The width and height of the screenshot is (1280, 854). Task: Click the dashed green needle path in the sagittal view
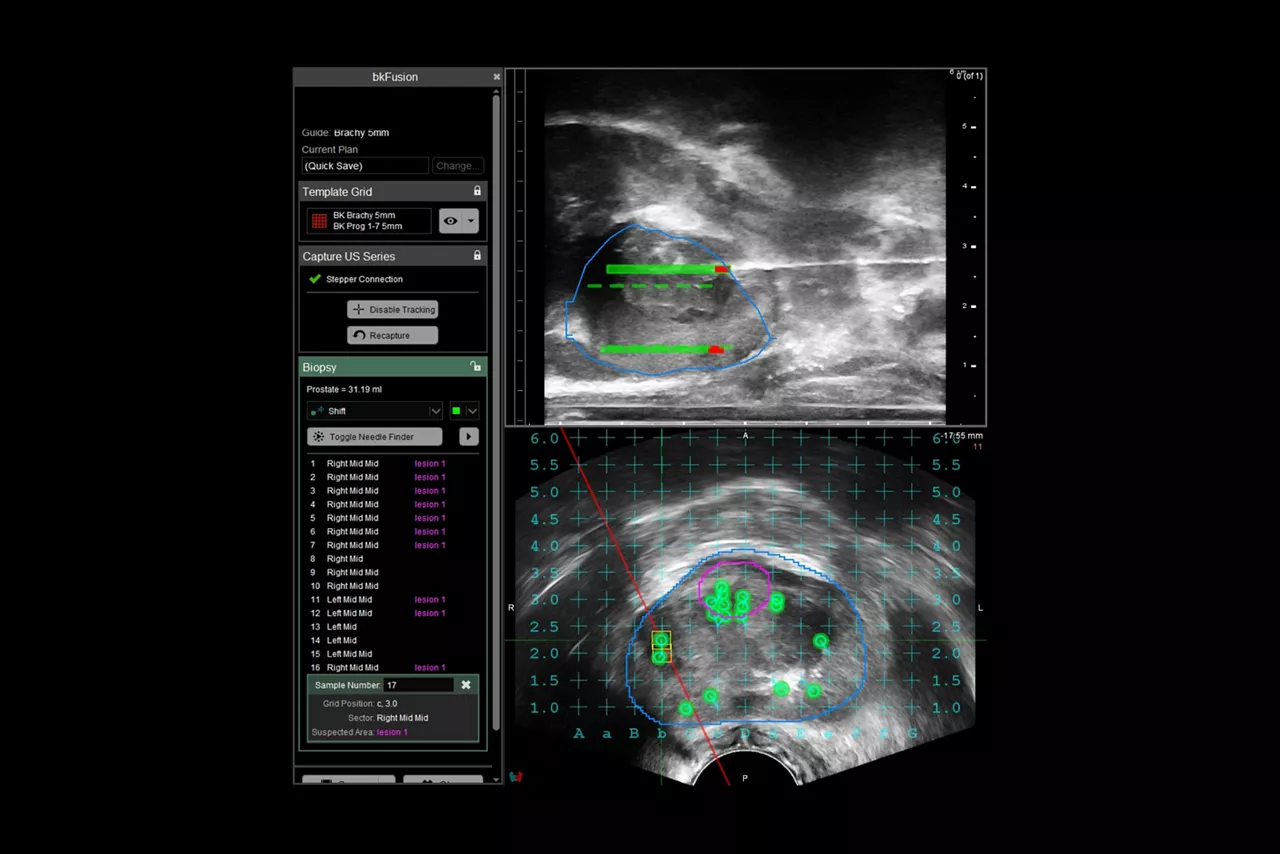pyautogui.click(x=649, y=286)
